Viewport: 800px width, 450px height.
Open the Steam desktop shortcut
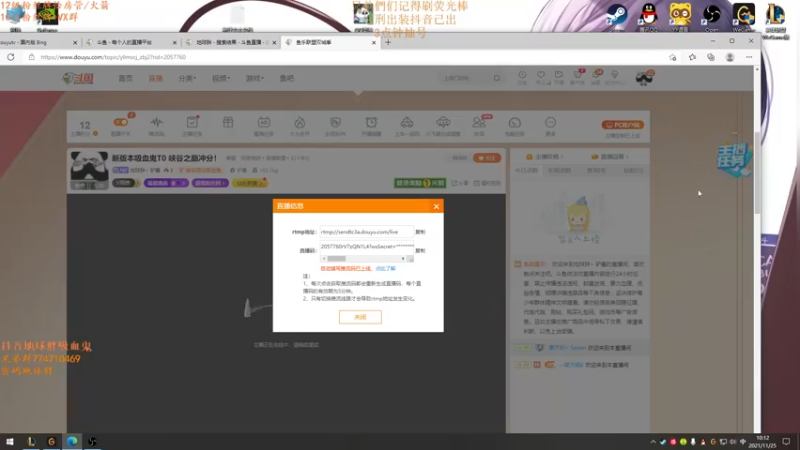[x=617, y=16]
